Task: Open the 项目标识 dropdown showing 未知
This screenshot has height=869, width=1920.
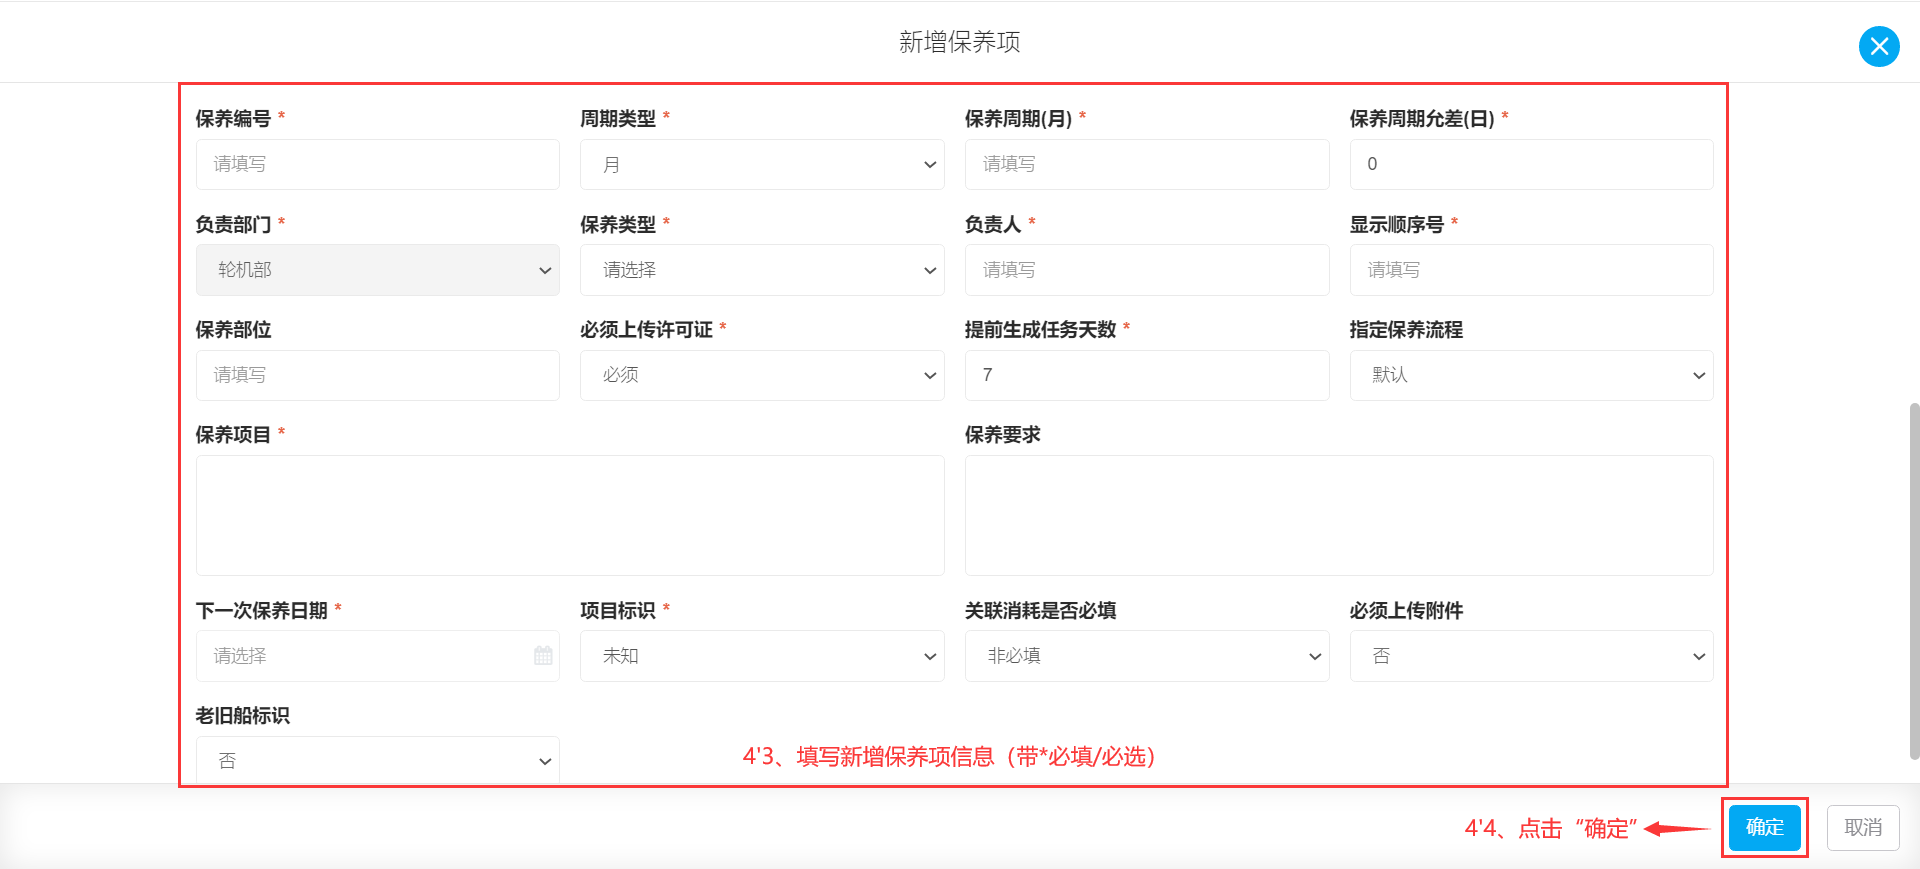Action: tap(762, 656)
